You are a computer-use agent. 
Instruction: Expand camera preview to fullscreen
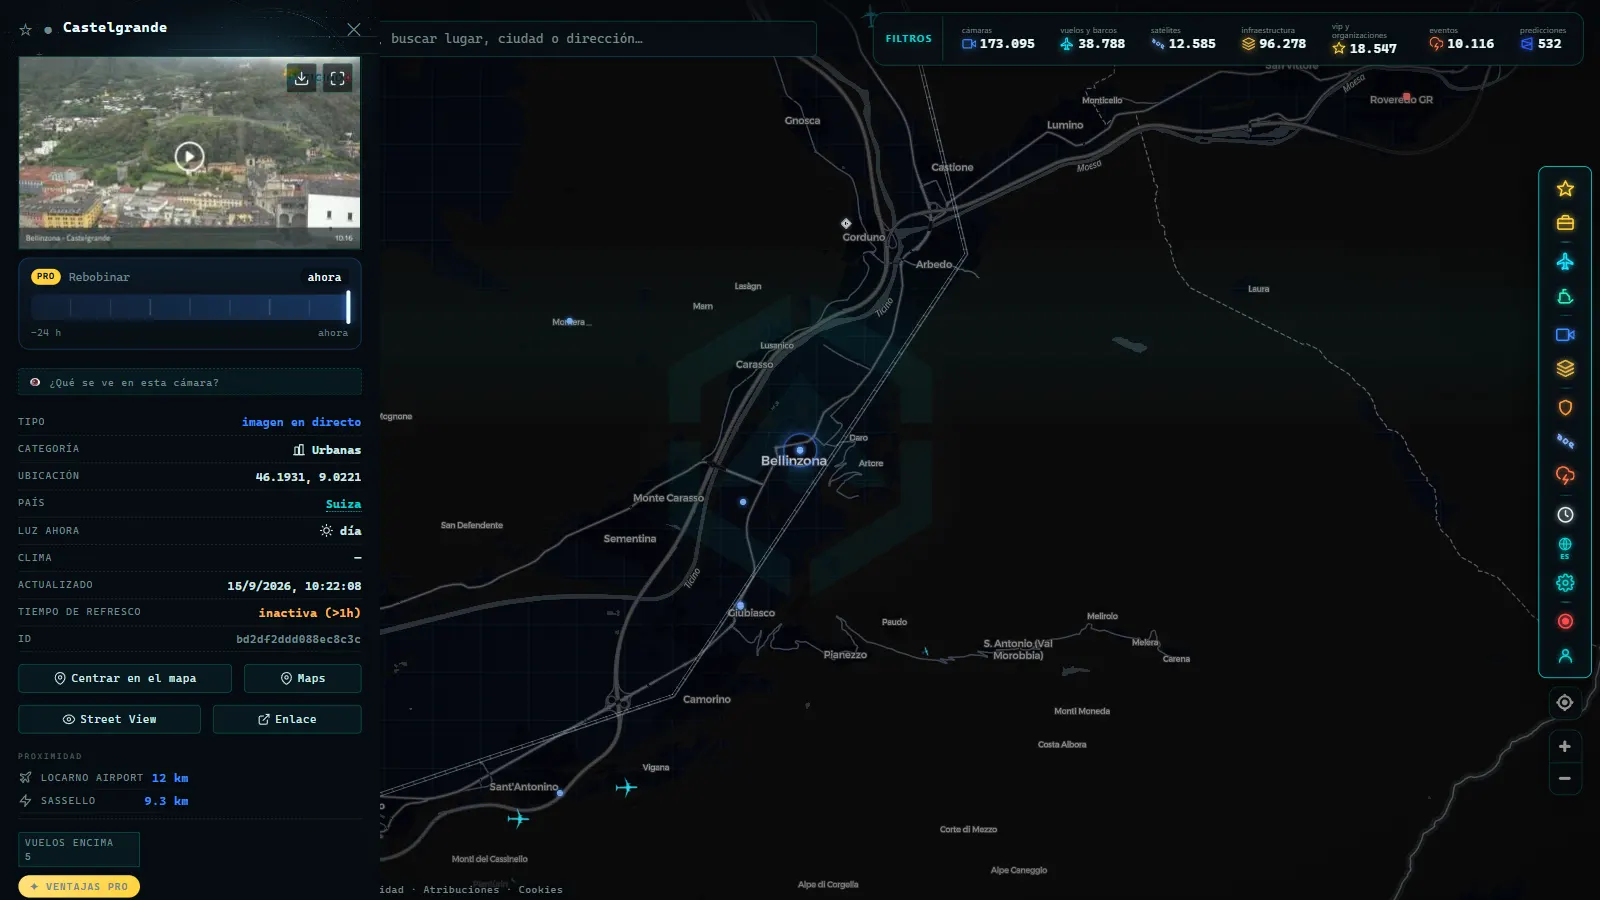point(338,78)
